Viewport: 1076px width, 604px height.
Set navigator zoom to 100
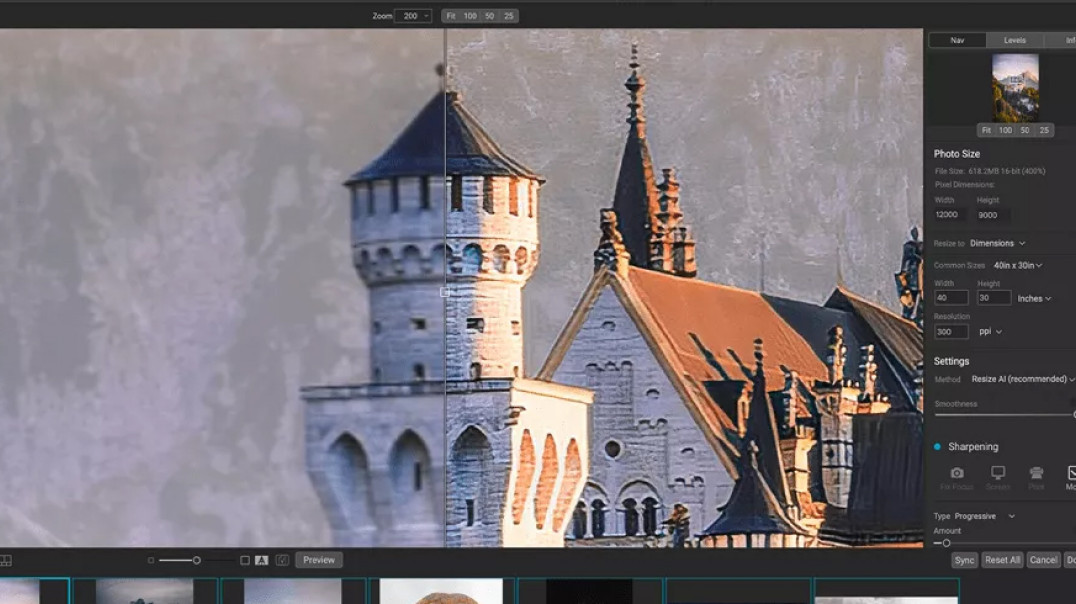[1005, 130]
